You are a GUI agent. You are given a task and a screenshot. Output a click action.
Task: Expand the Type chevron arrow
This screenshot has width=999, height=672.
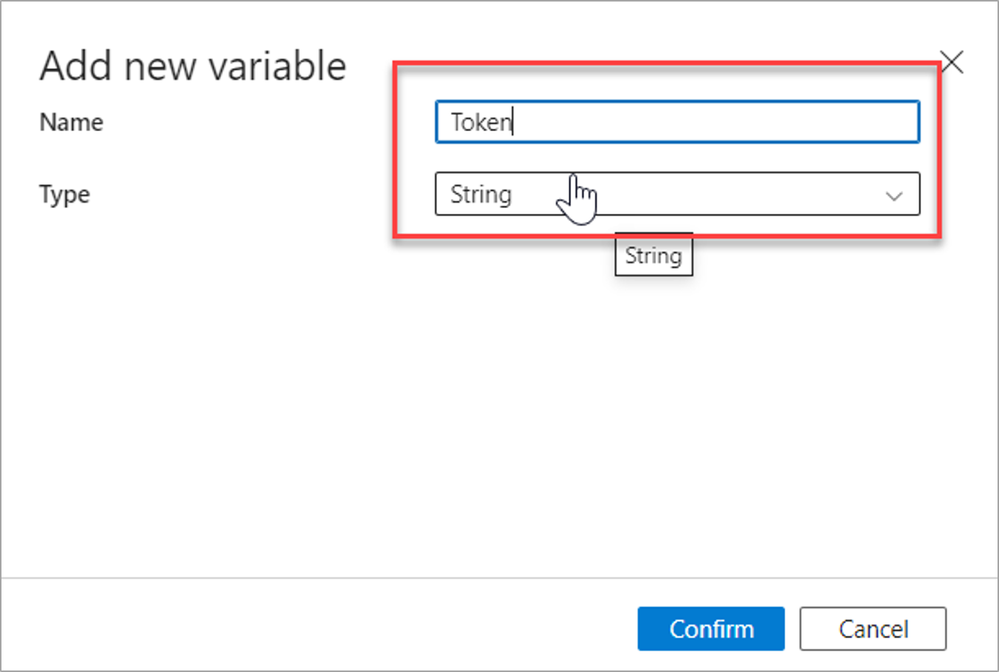click(x=895, y=195)
